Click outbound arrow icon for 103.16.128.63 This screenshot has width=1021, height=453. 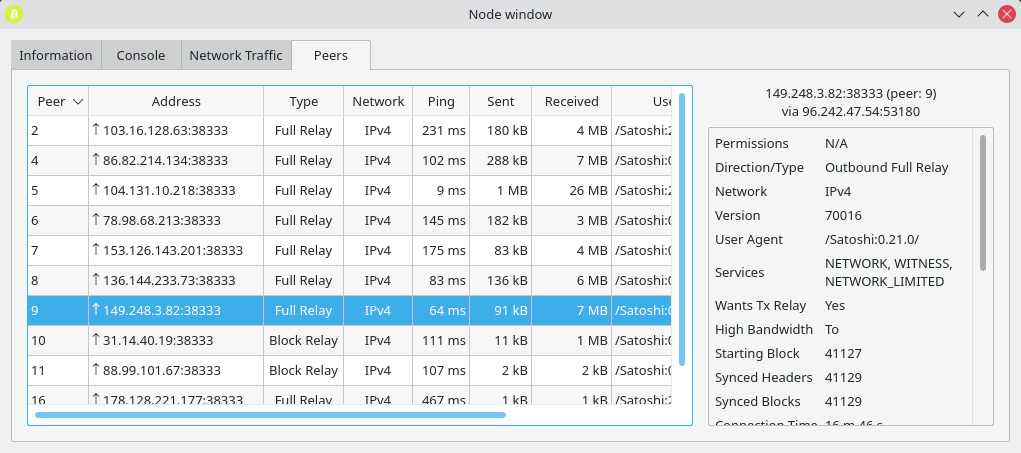(x=96, y=129)
